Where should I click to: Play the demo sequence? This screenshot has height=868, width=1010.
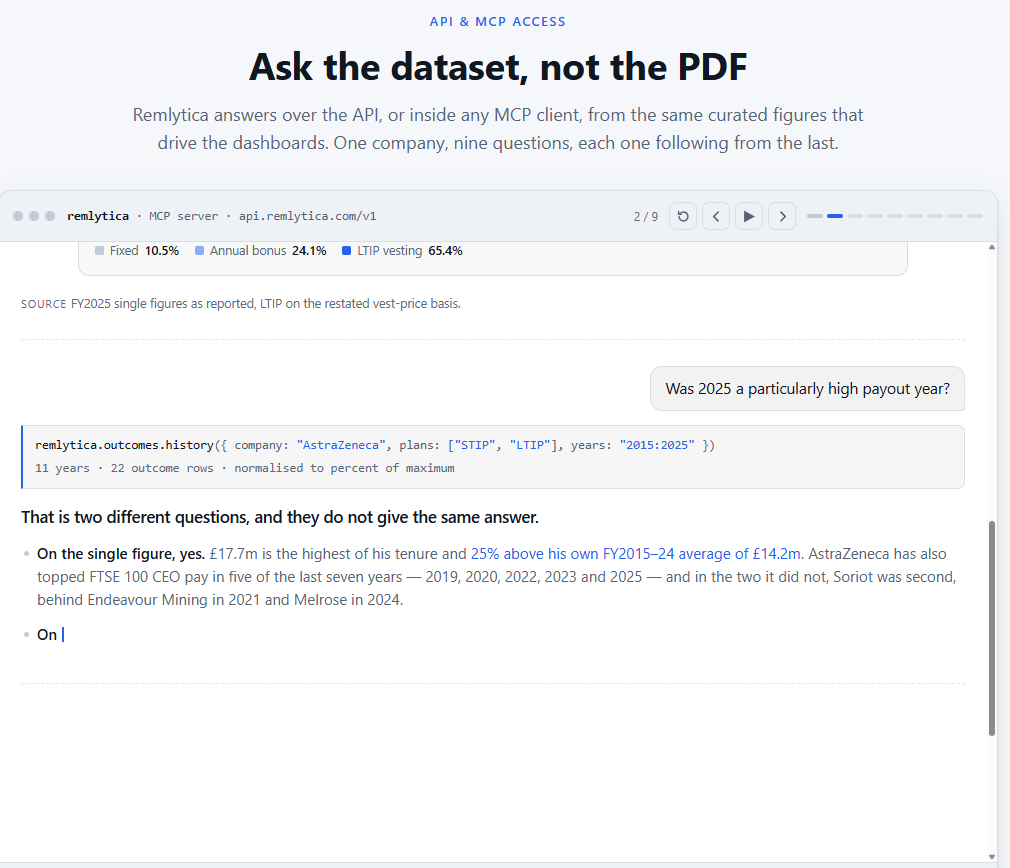(x=748, y=216)
